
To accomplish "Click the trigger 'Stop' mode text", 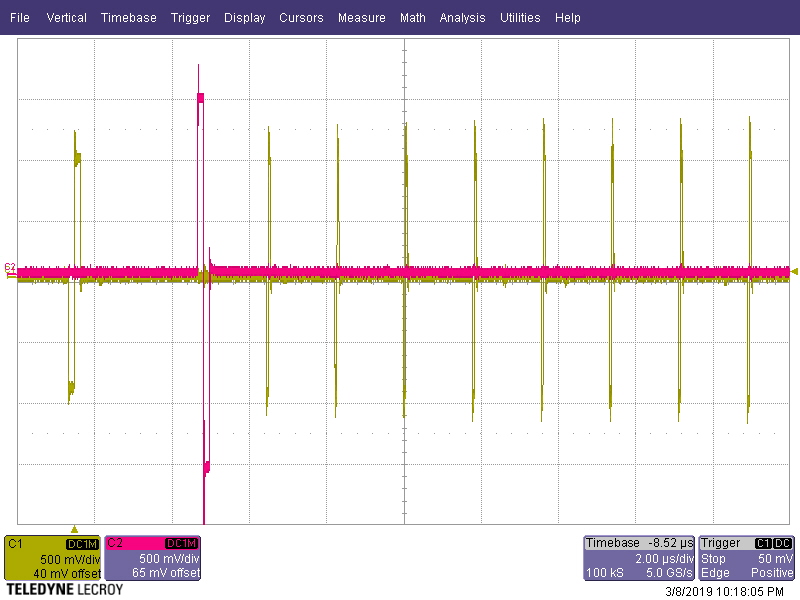I will pyautogui.click(x=713, y=559).
